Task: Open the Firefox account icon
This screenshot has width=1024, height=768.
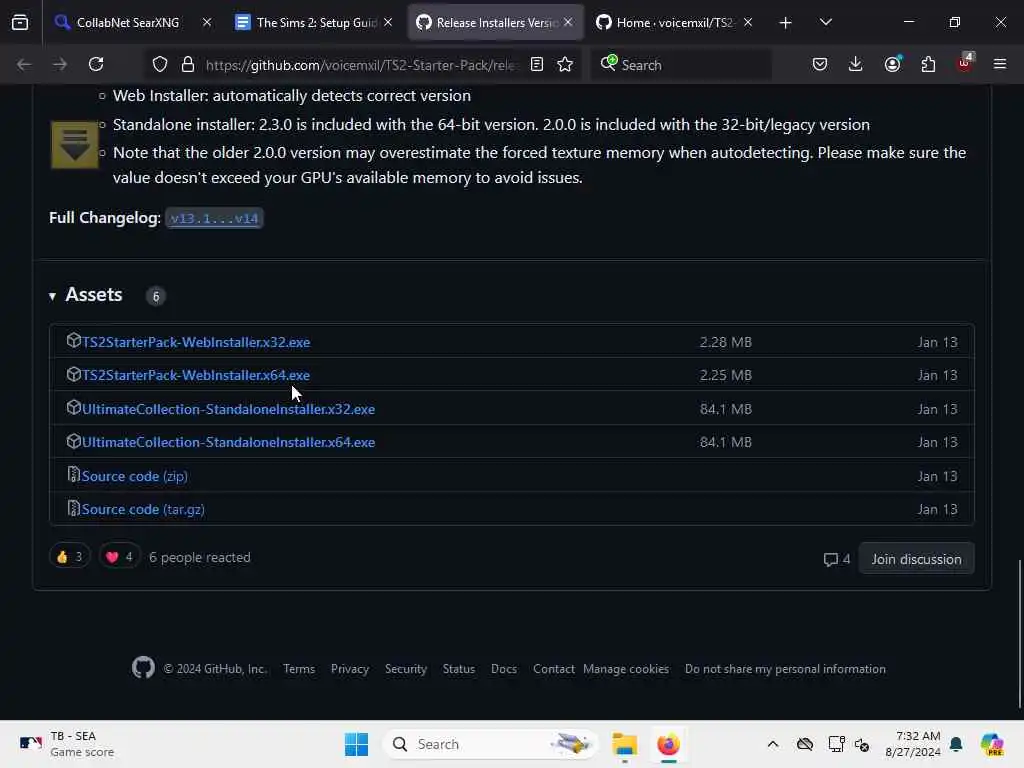Action: click(892, 64)
